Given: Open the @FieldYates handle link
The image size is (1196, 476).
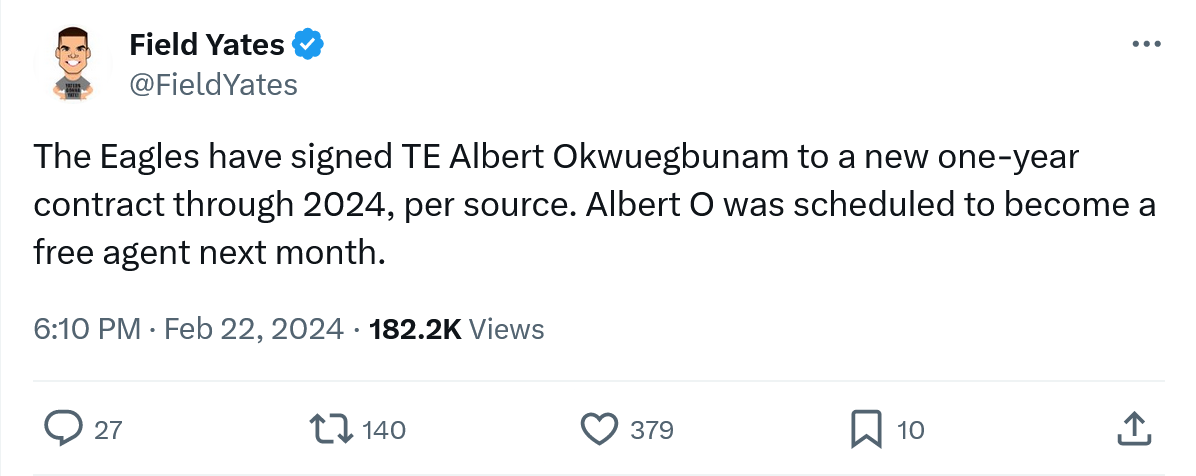Looking at the screenshot, I should coord(213,85).
